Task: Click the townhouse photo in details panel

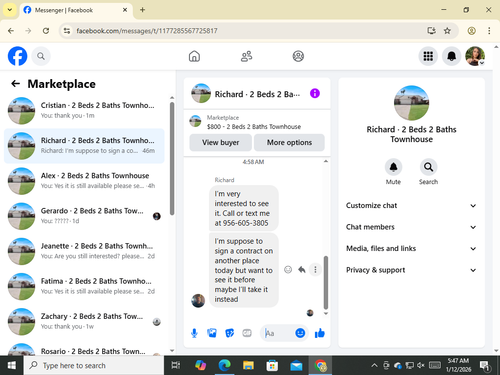Action: tap(411, 103)
